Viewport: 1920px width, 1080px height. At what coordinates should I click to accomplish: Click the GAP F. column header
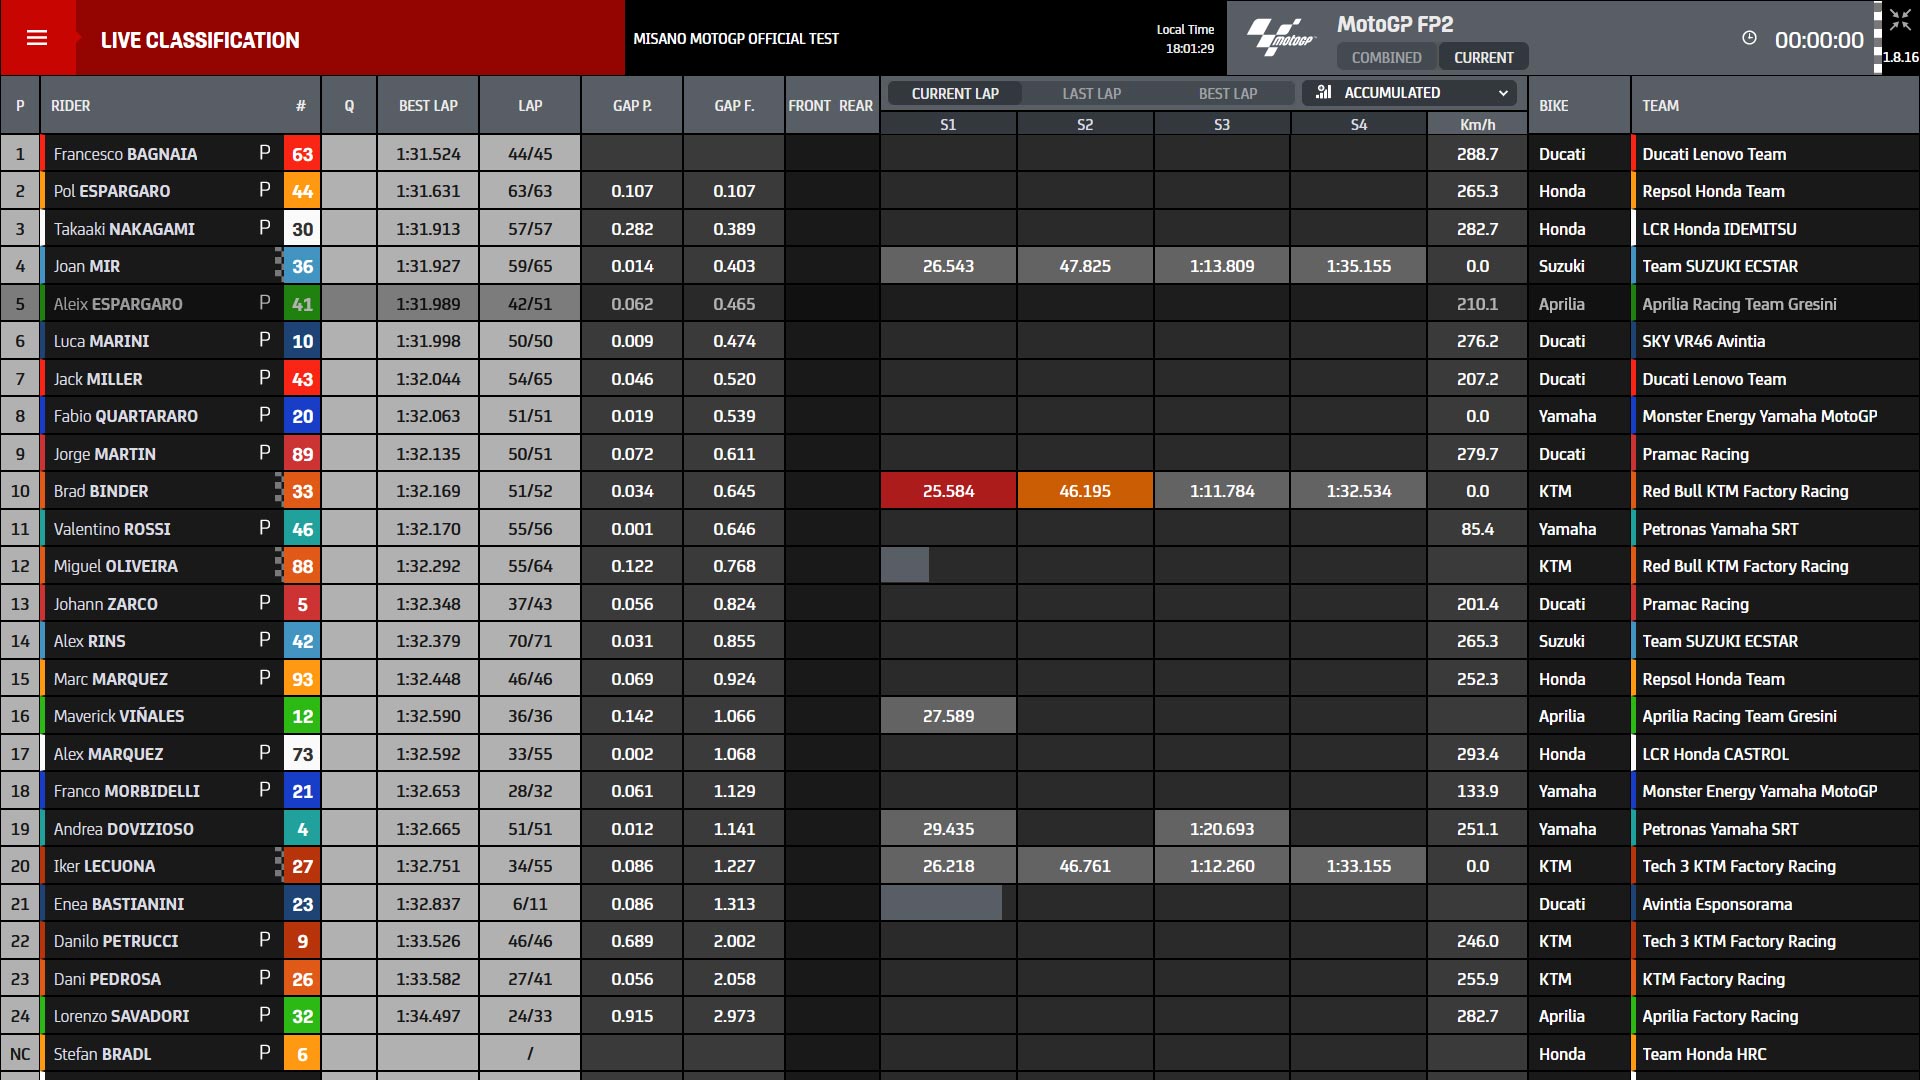[734, 105]
